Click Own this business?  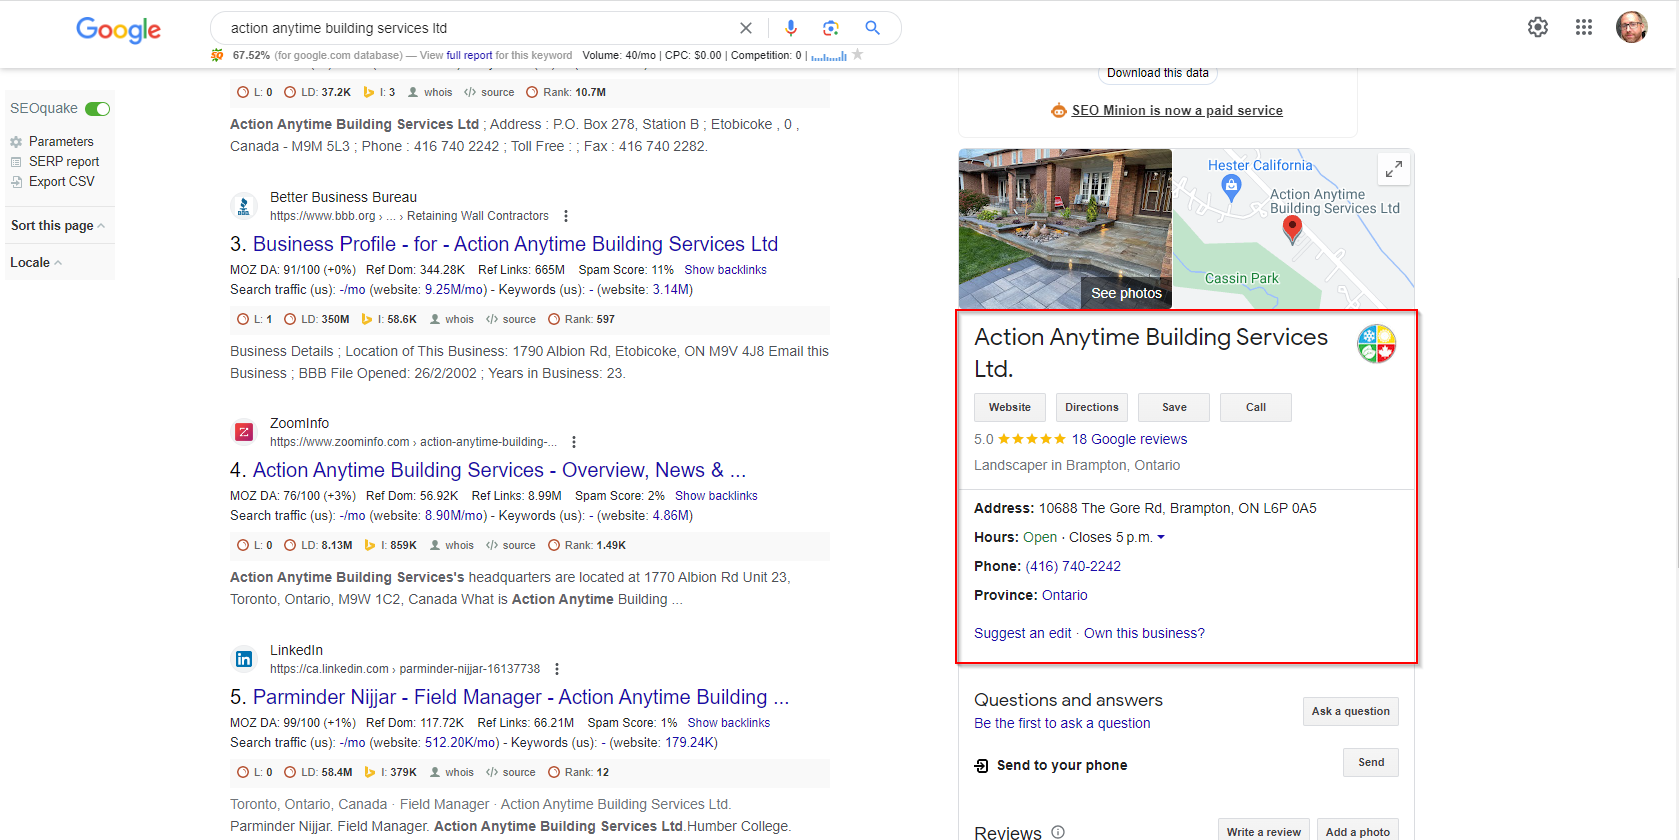pos(1144,633)
